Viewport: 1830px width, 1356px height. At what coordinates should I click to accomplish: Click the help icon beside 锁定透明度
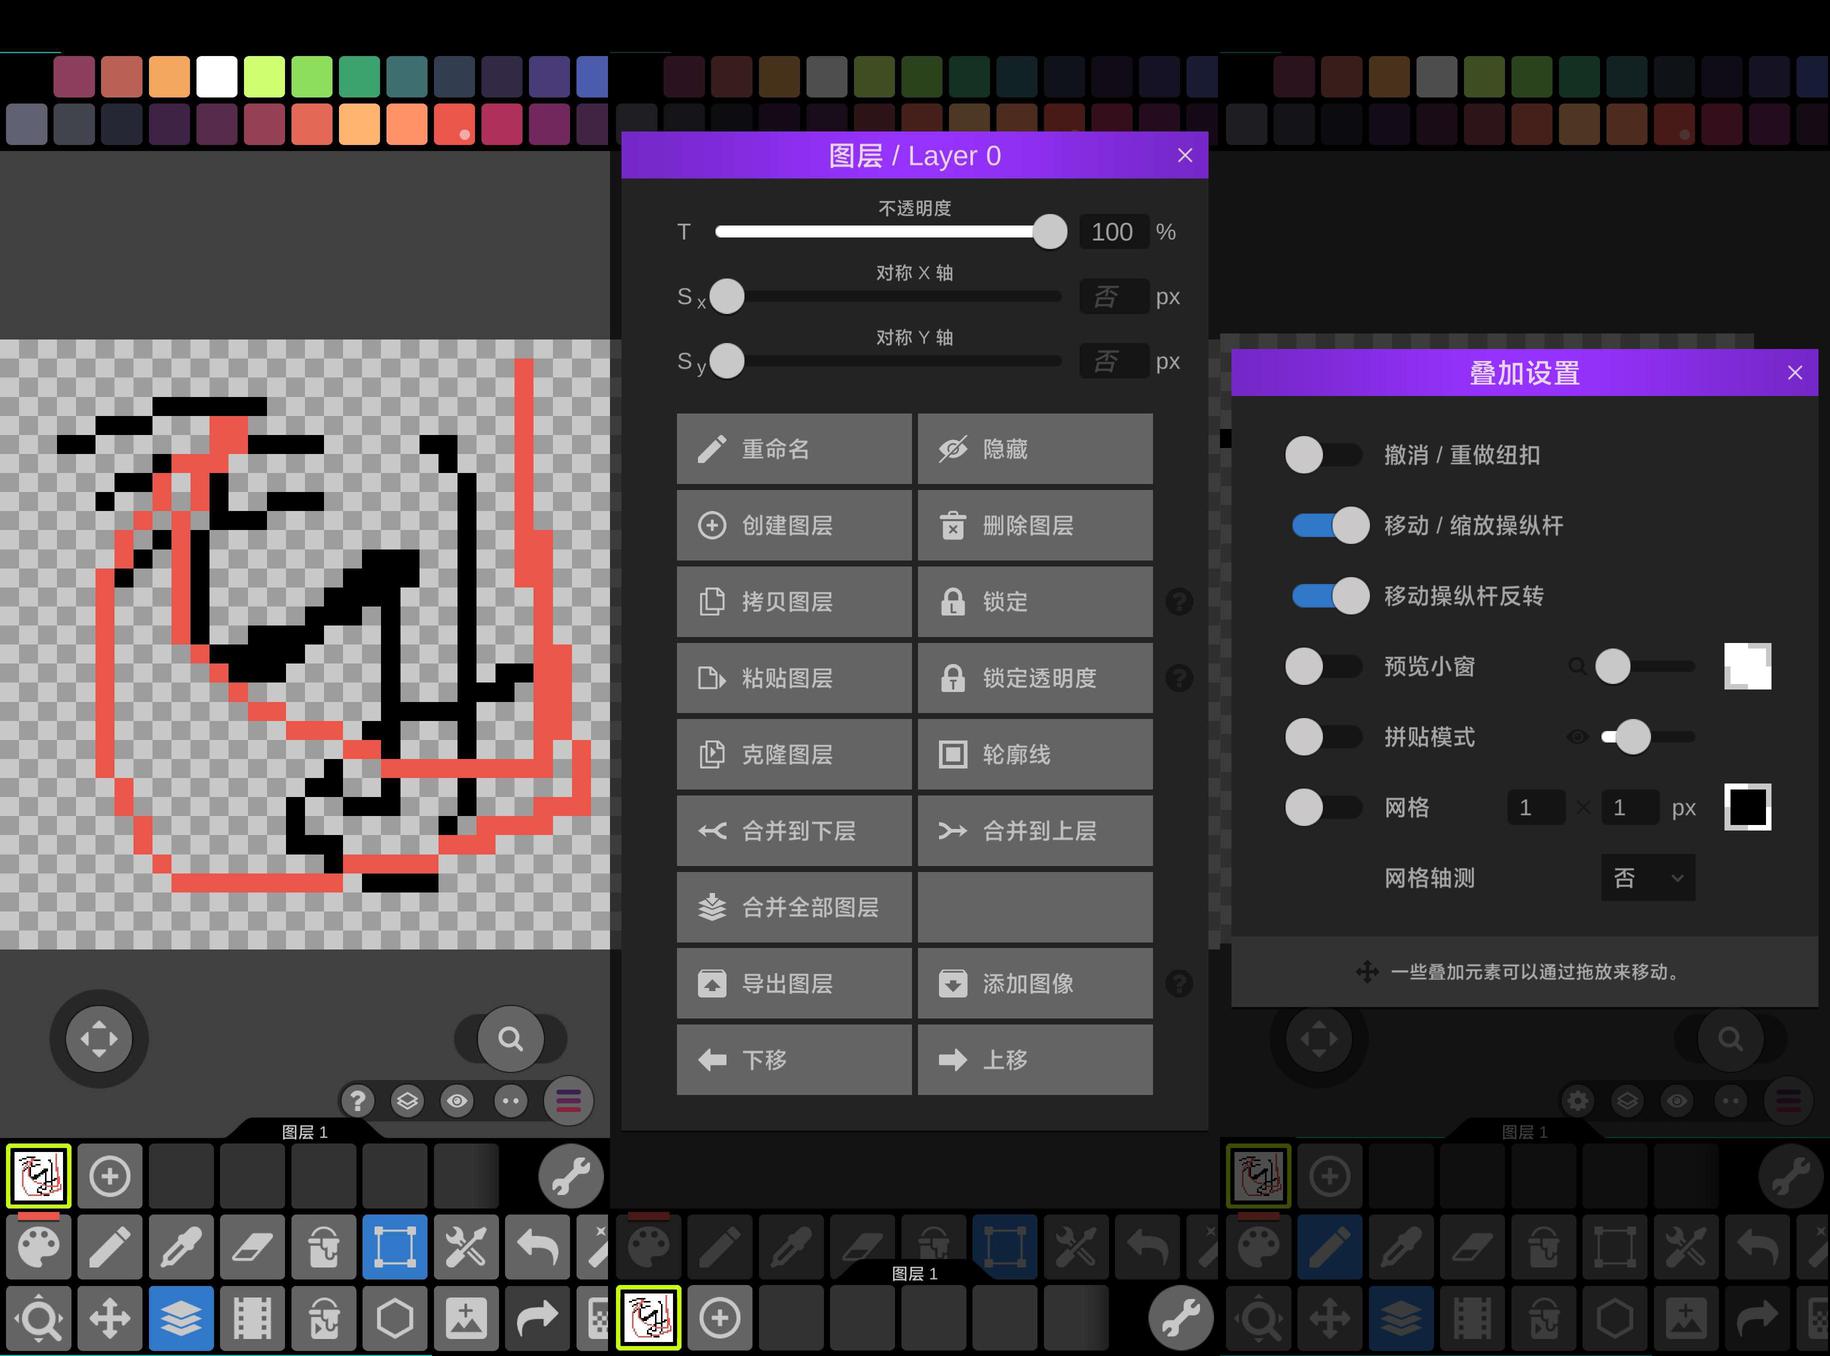coord(1179,678)
